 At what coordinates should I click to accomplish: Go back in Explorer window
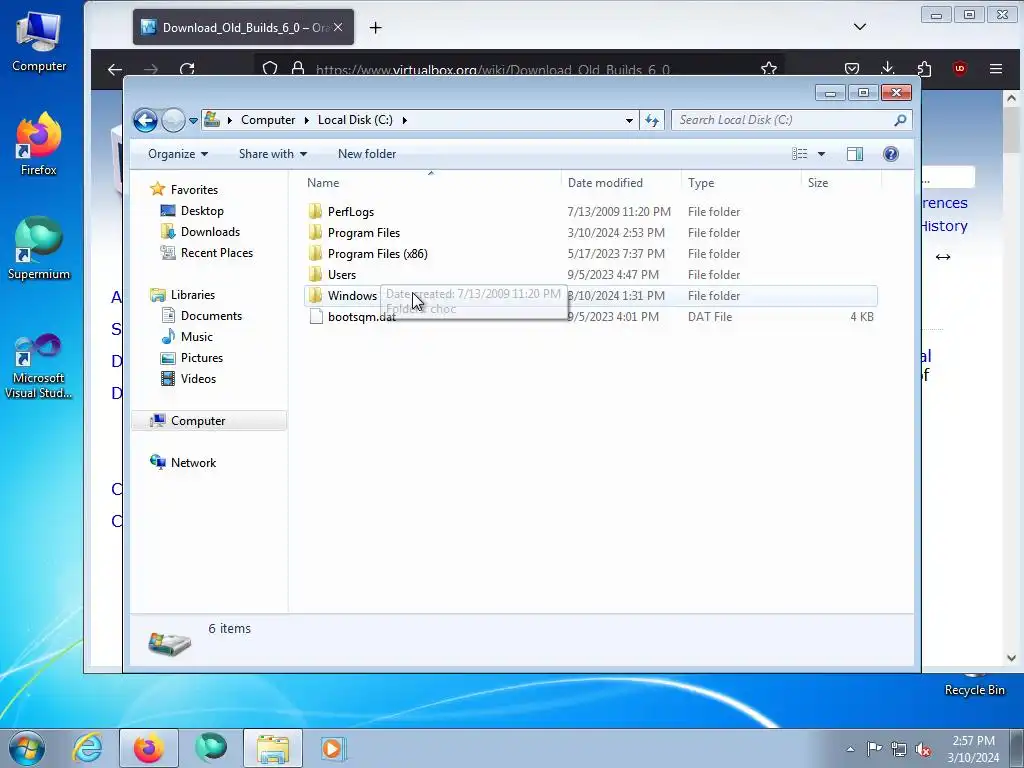[145, 120]
